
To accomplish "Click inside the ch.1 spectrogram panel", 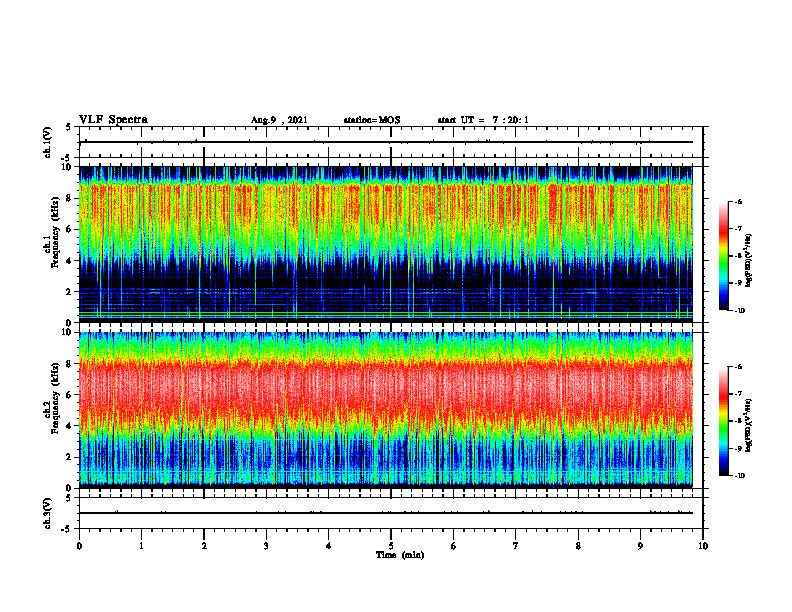I will [386, 244].
